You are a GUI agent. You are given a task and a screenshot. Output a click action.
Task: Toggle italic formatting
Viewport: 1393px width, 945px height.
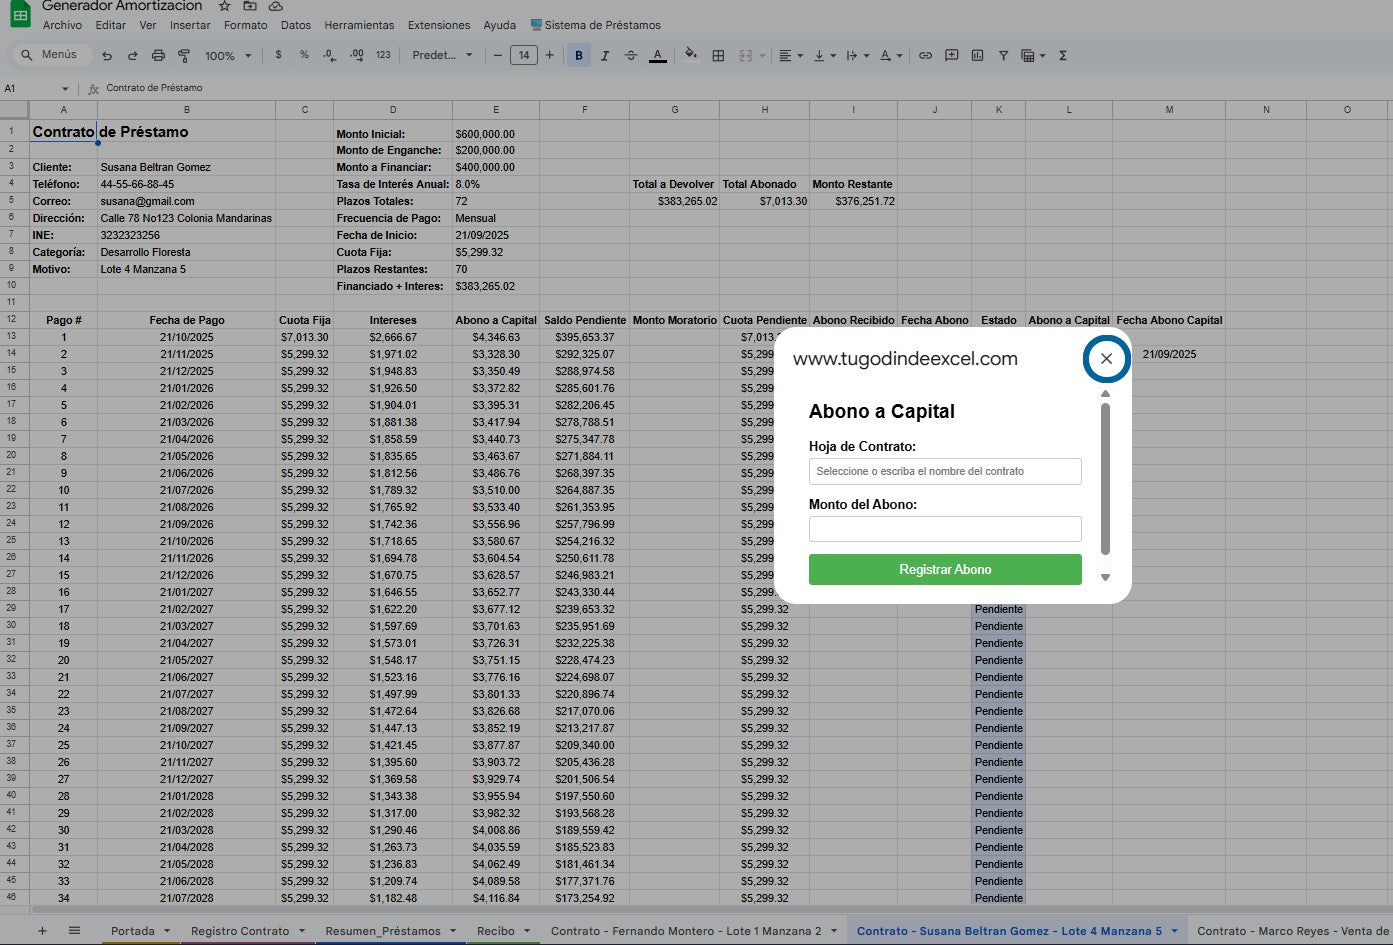tap(605, 55)
